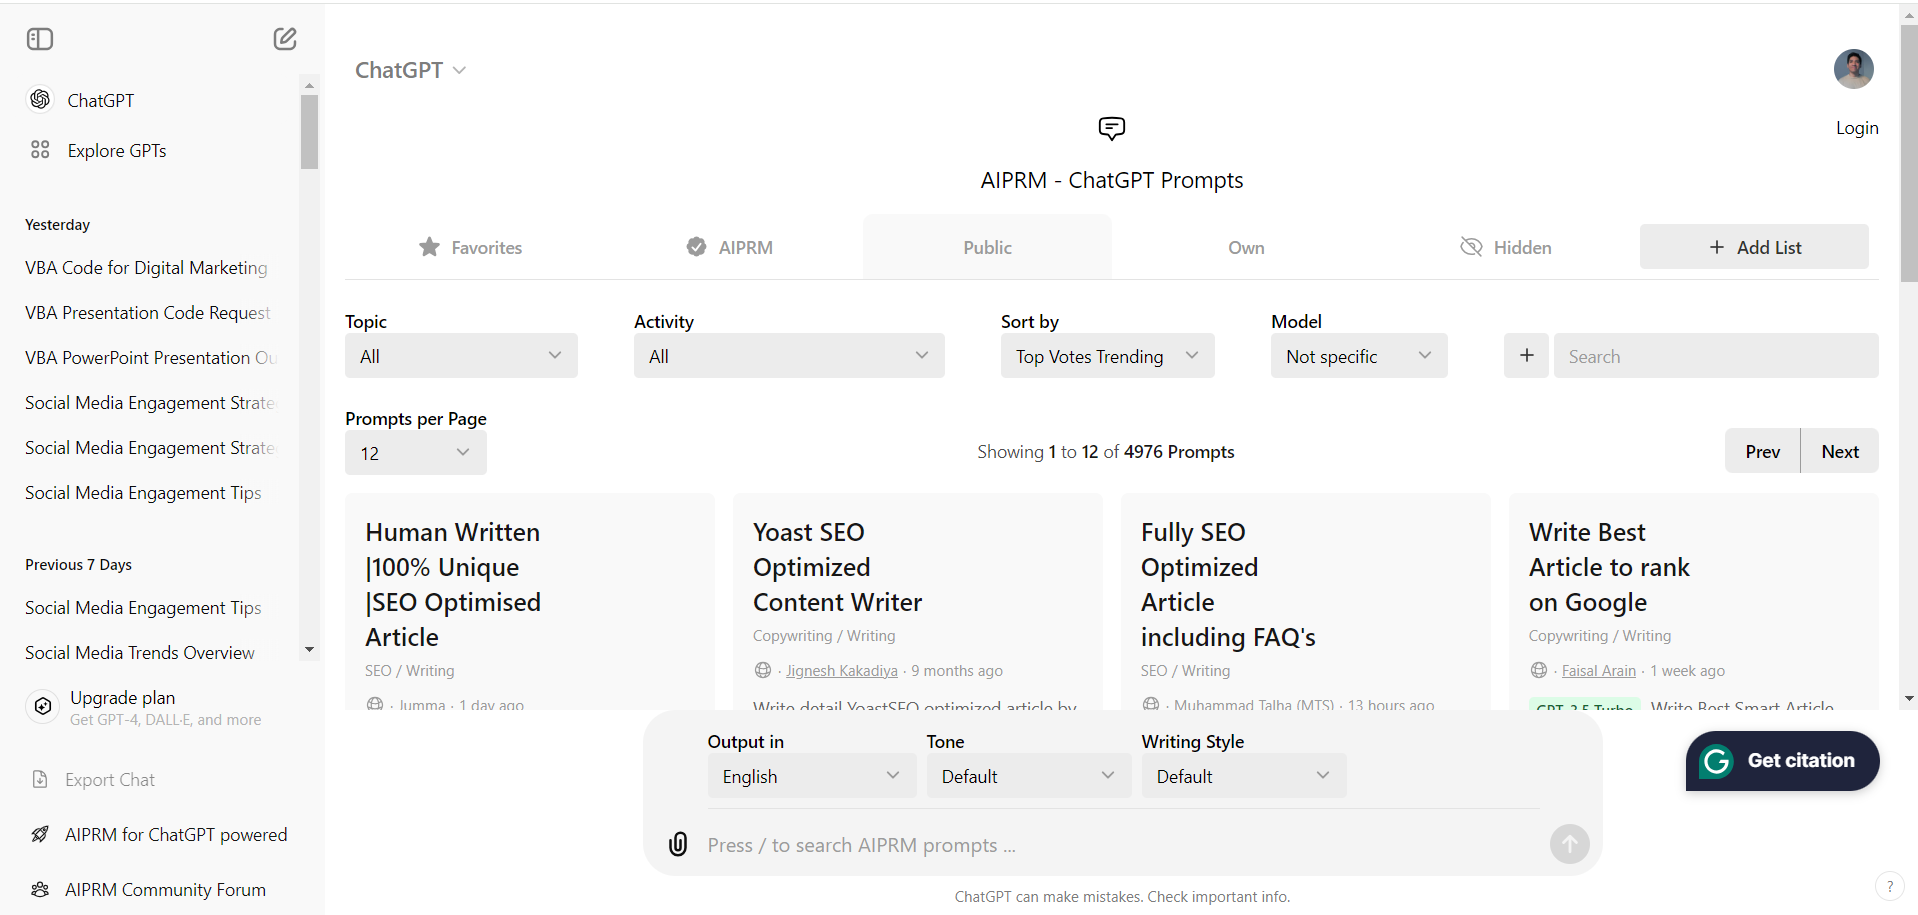Click the Prev page button
The width and height of the screenshot is (1918, 915).
click(x=1762, y=451)
